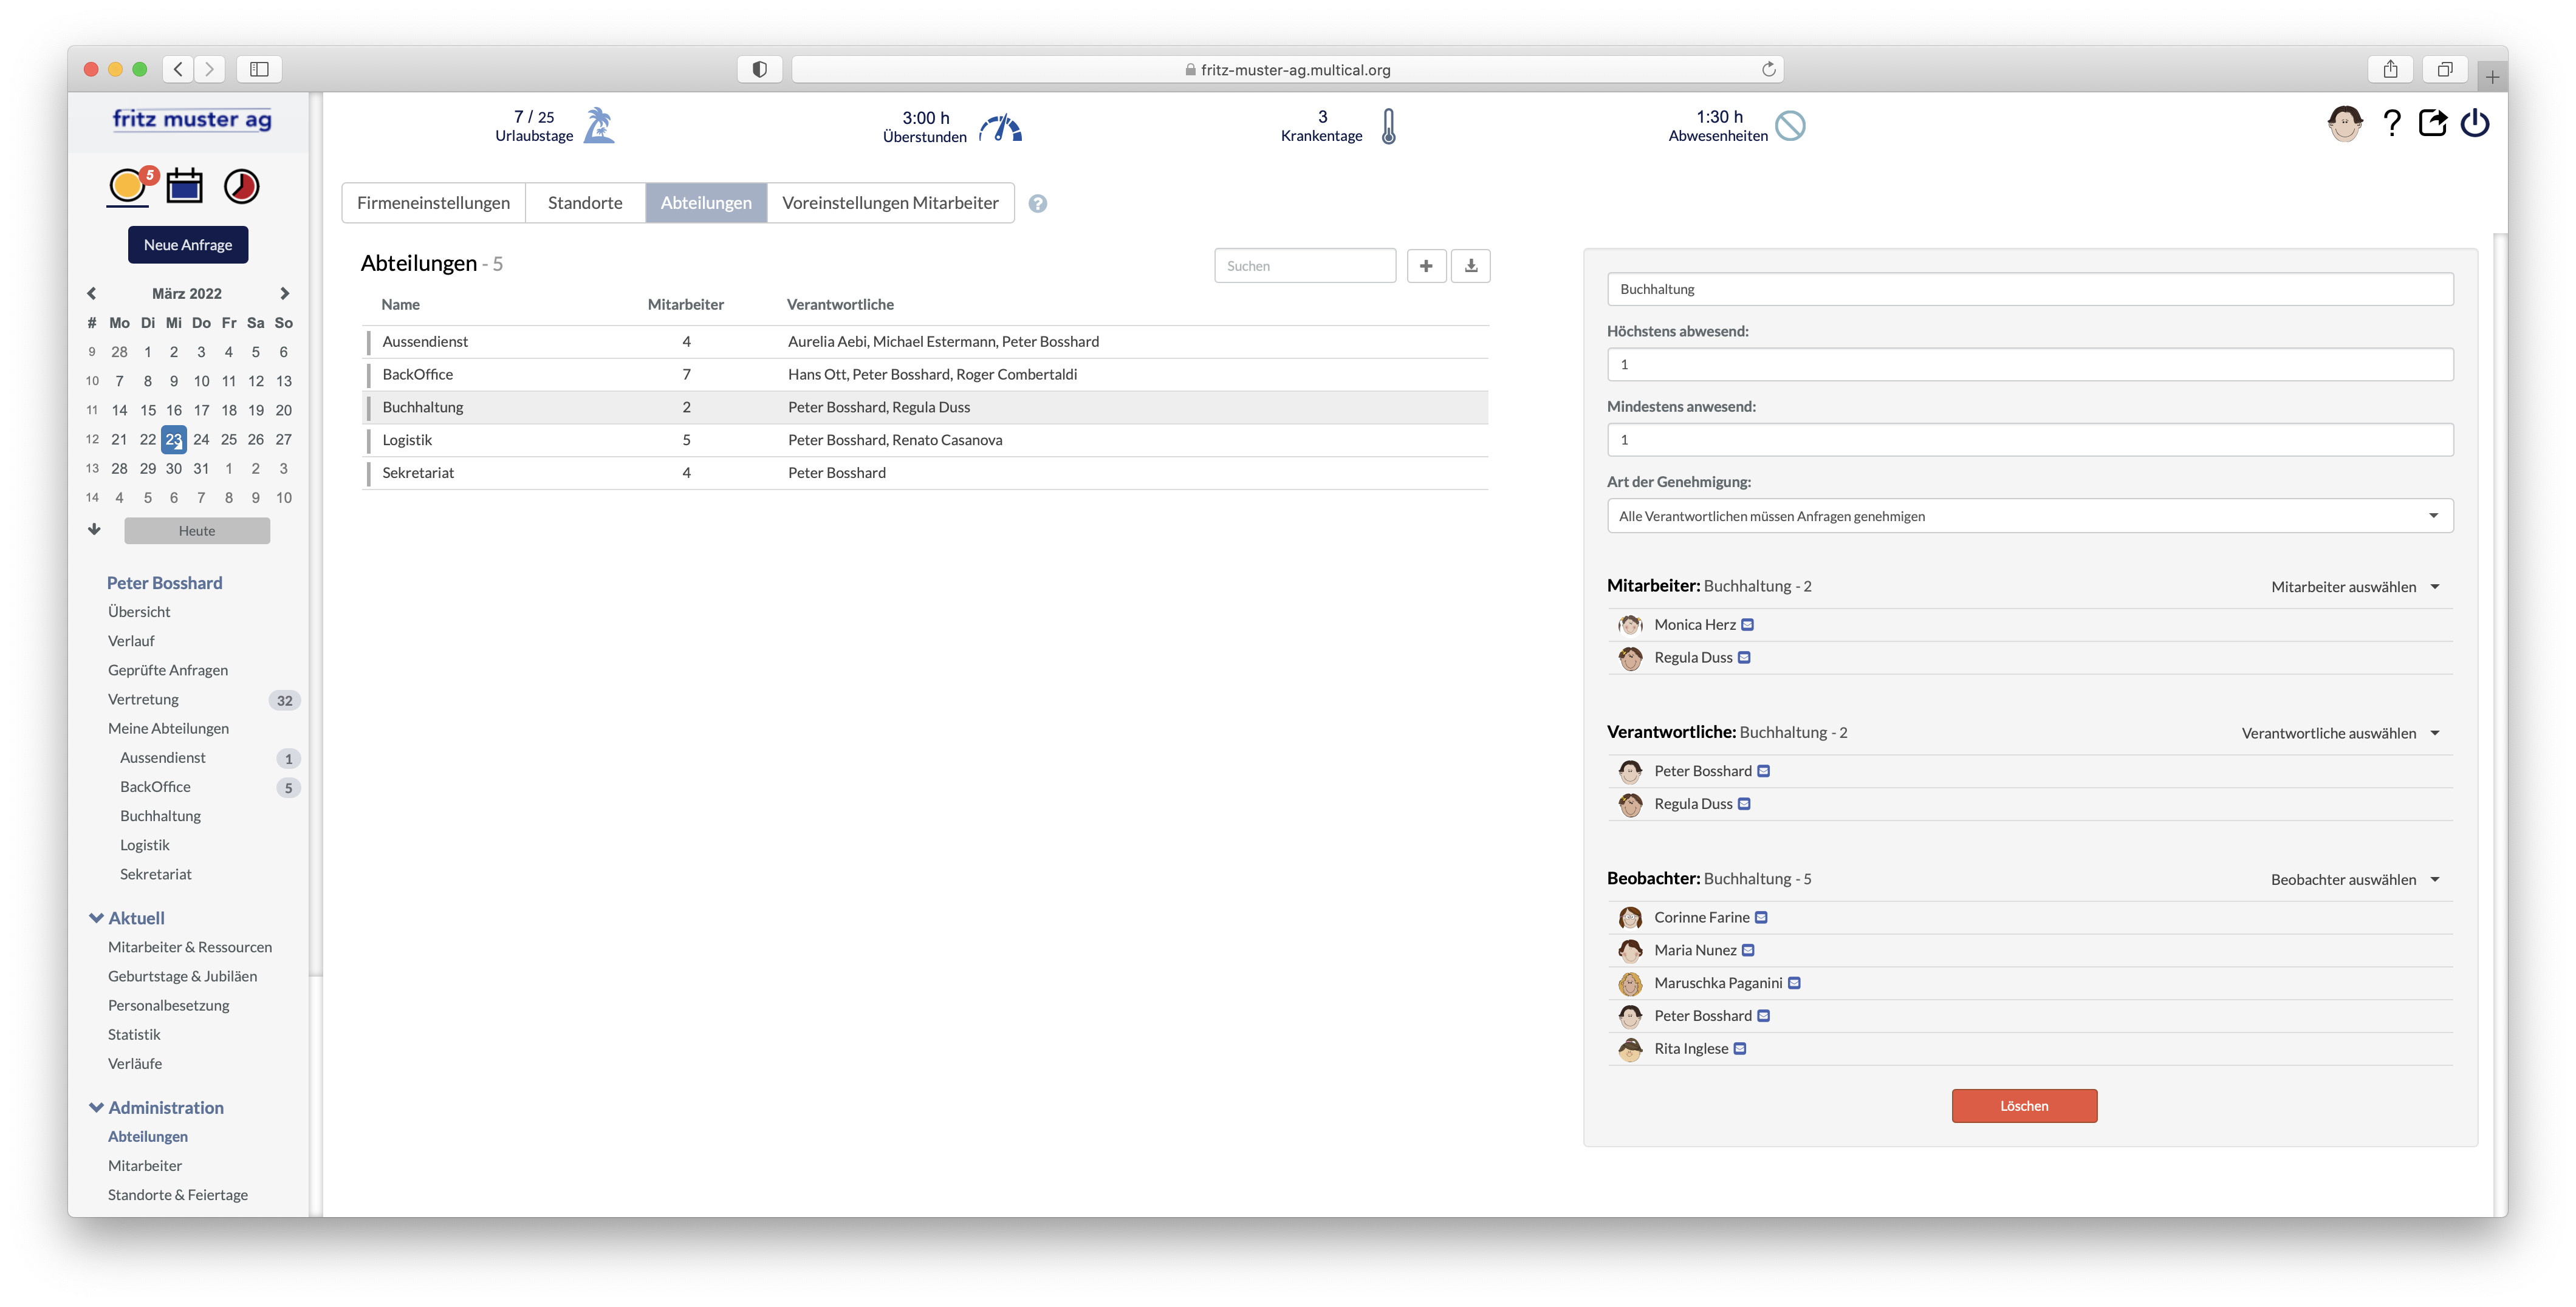The image size is (2576, 1307).
Task: Open the time clock icon in sidebar
Action: coord(241,186)
